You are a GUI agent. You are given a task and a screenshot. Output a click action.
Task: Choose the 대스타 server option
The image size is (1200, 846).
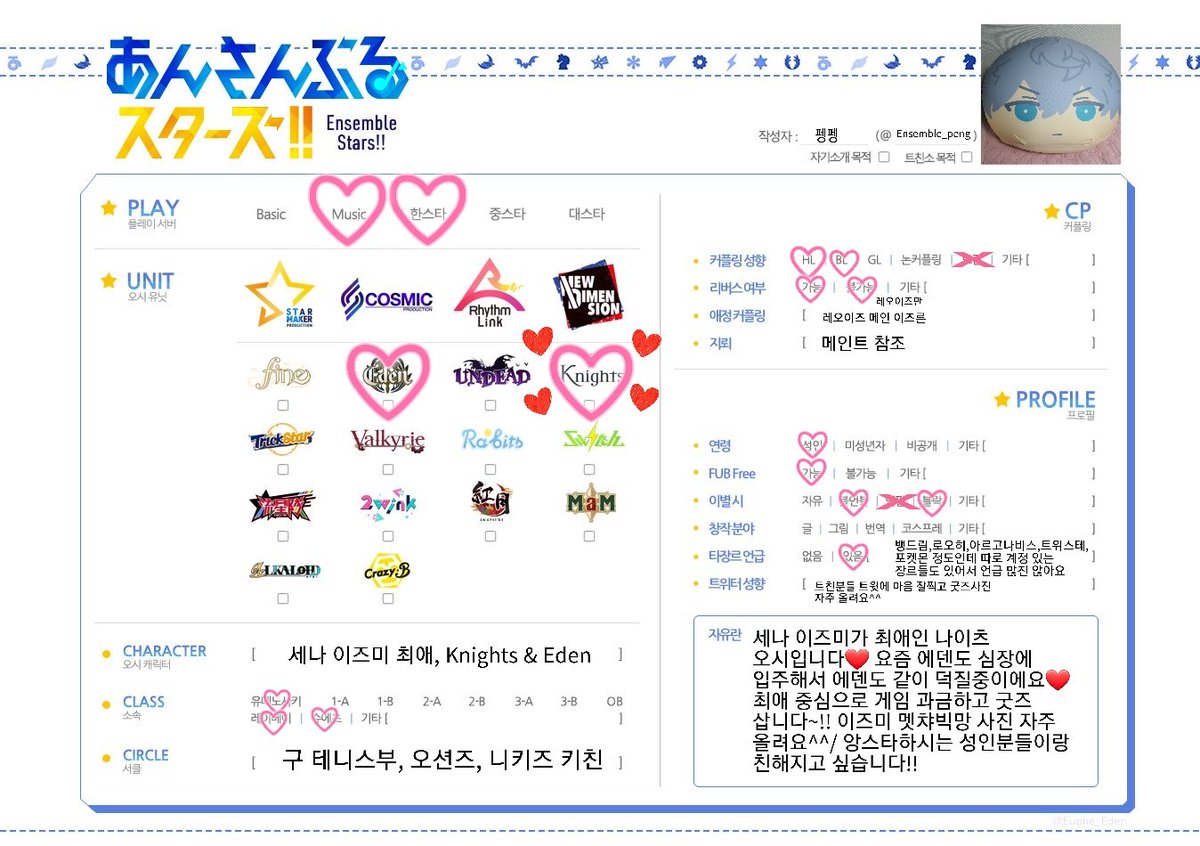pos(586,213)
